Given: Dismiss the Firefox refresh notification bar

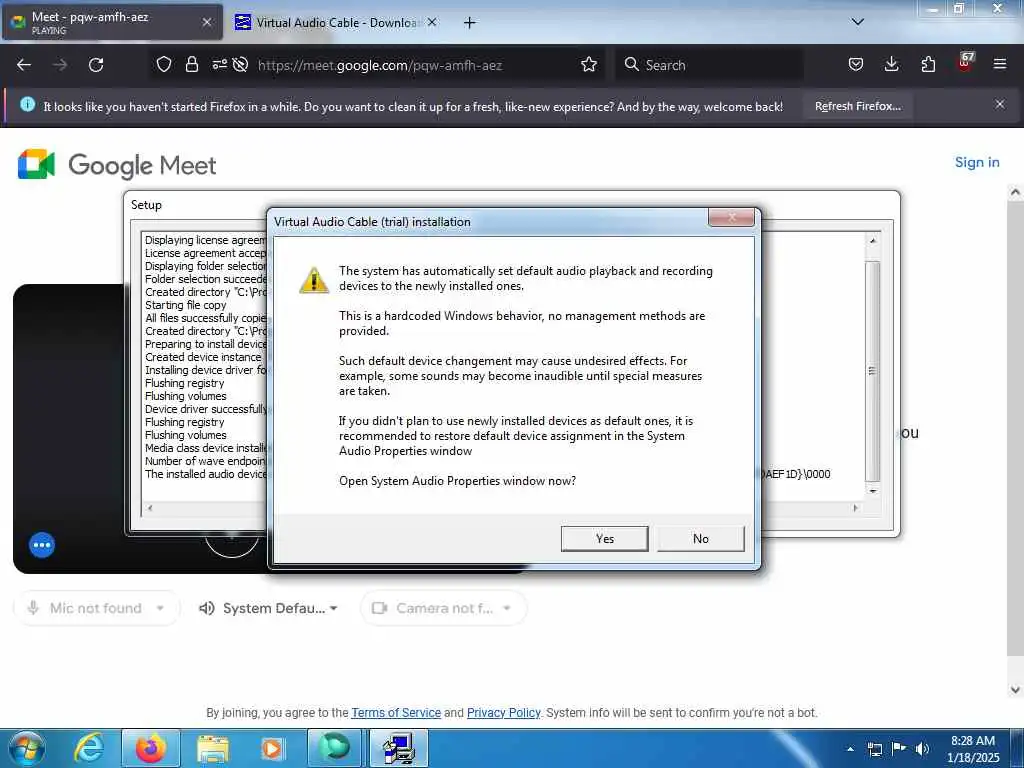Looking at the screenshot, I should (1000, 104).
